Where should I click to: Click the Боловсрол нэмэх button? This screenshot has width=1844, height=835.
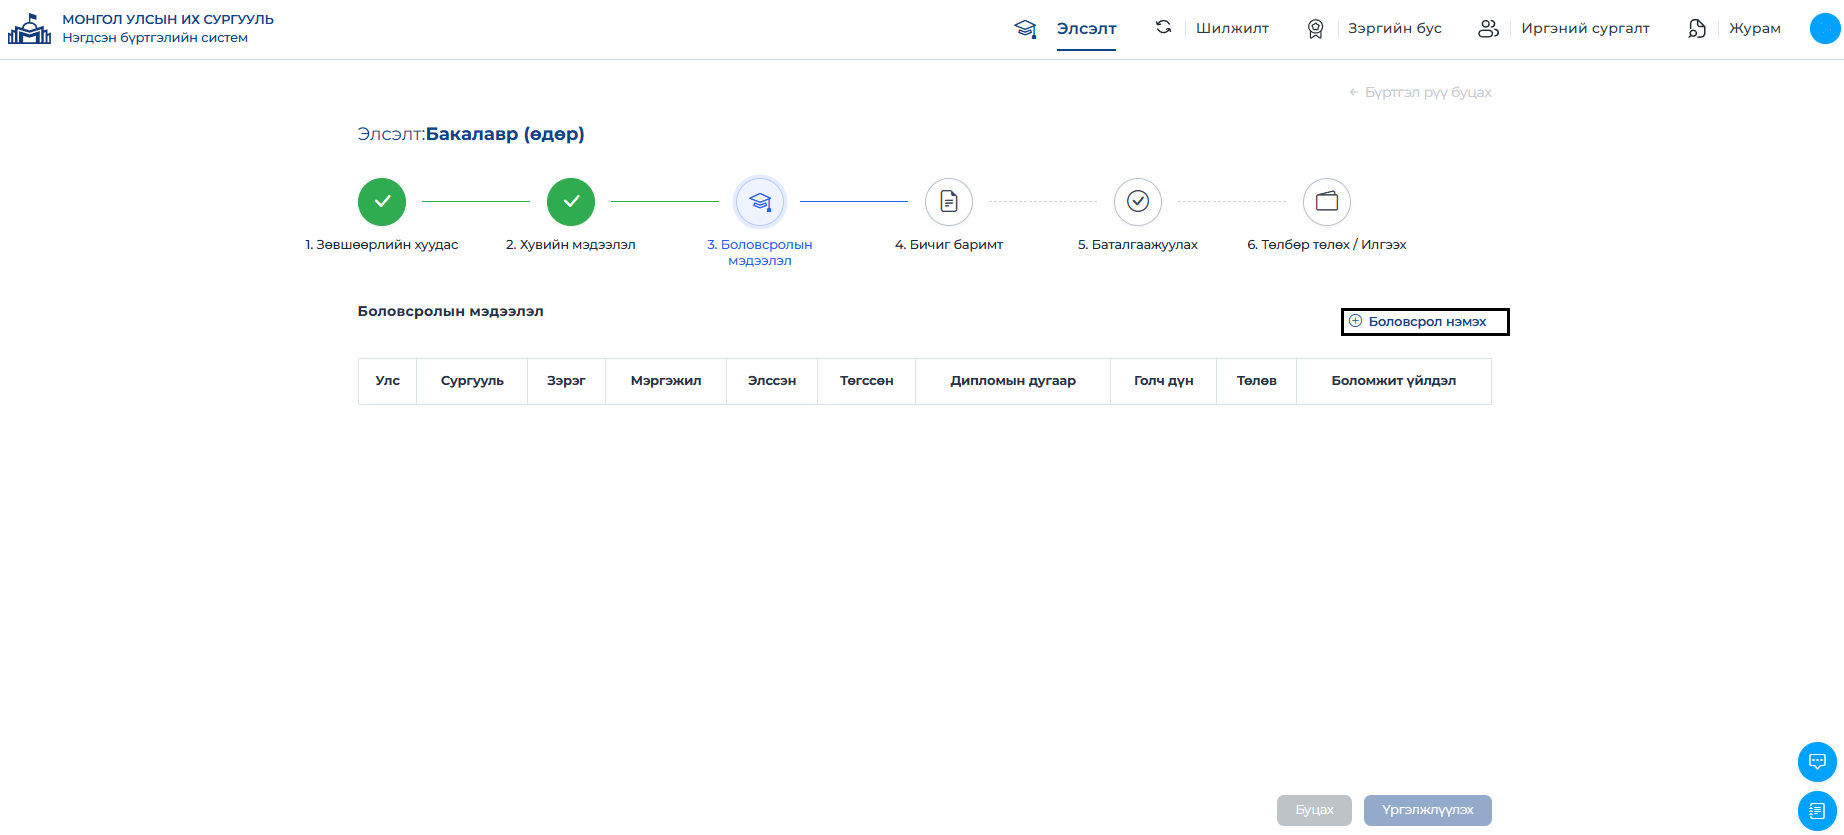pos(1425,322)
